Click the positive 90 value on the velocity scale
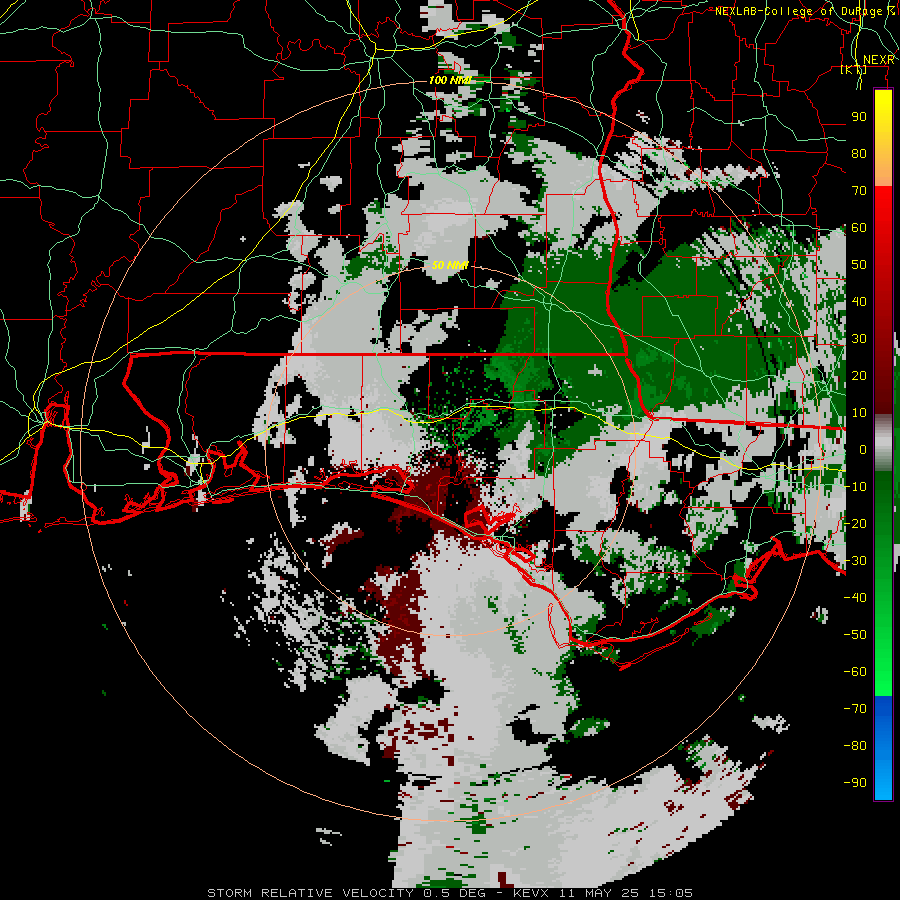900x900 pixels. pos(859,117)
